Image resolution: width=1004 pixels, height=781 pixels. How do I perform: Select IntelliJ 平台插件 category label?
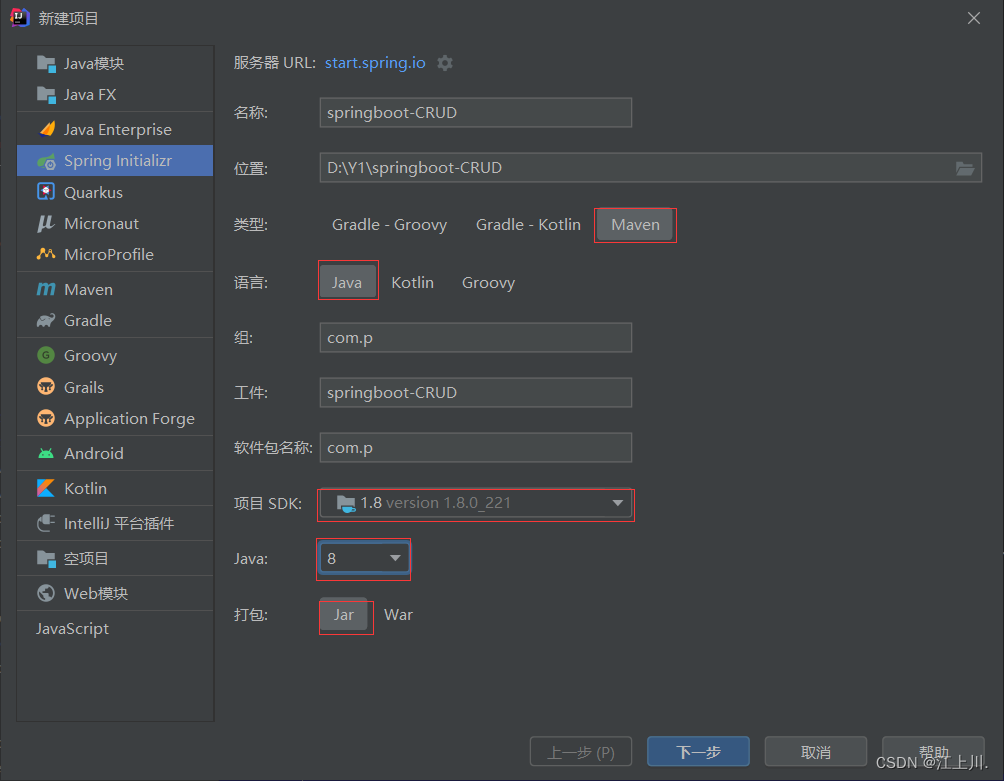click(x=118, y=523)
